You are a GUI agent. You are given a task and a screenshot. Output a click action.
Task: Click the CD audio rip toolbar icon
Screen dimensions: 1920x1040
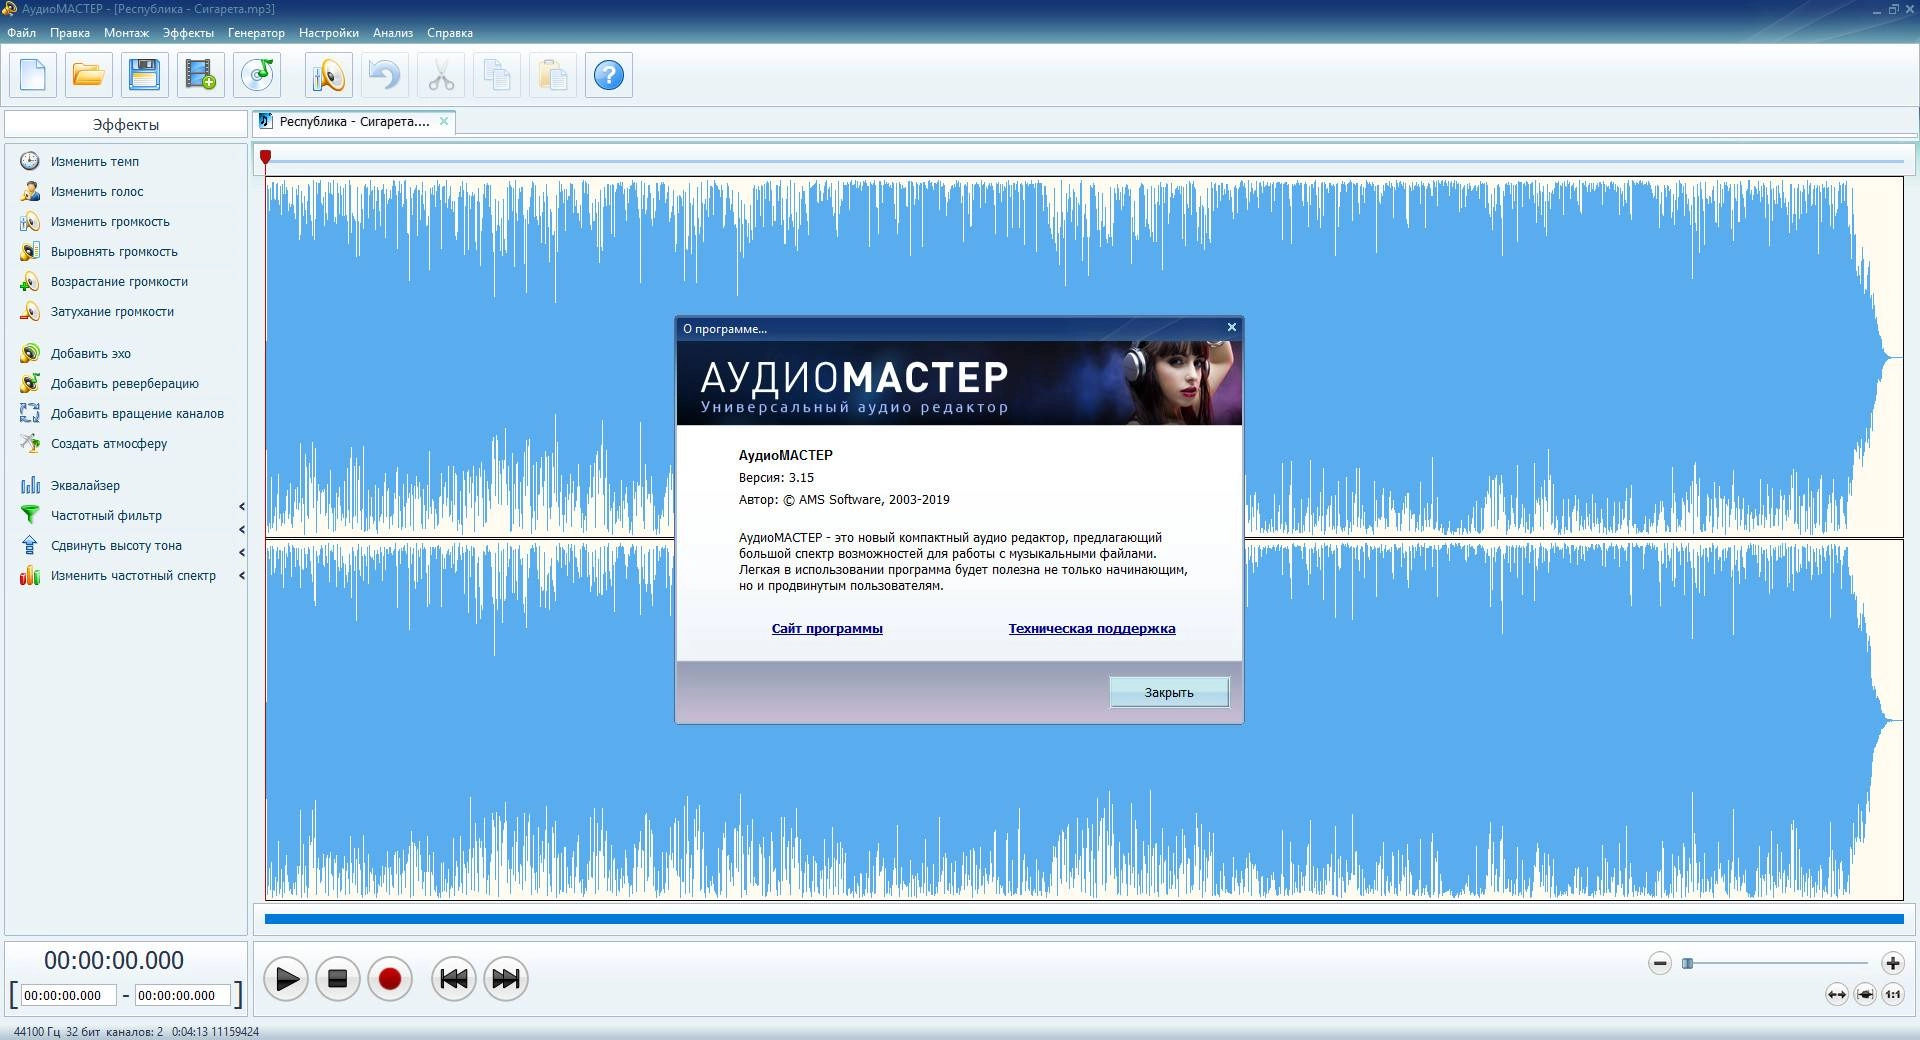(257, 75)
